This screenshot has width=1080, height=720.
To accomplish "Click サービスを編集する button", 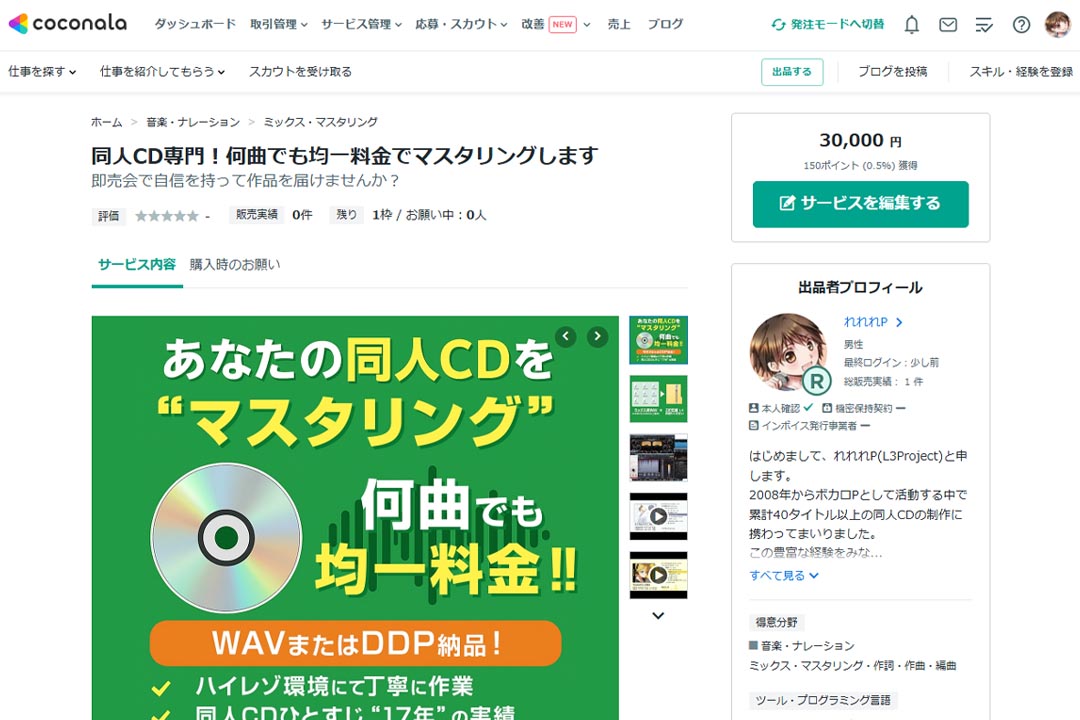I will point(860,204).
